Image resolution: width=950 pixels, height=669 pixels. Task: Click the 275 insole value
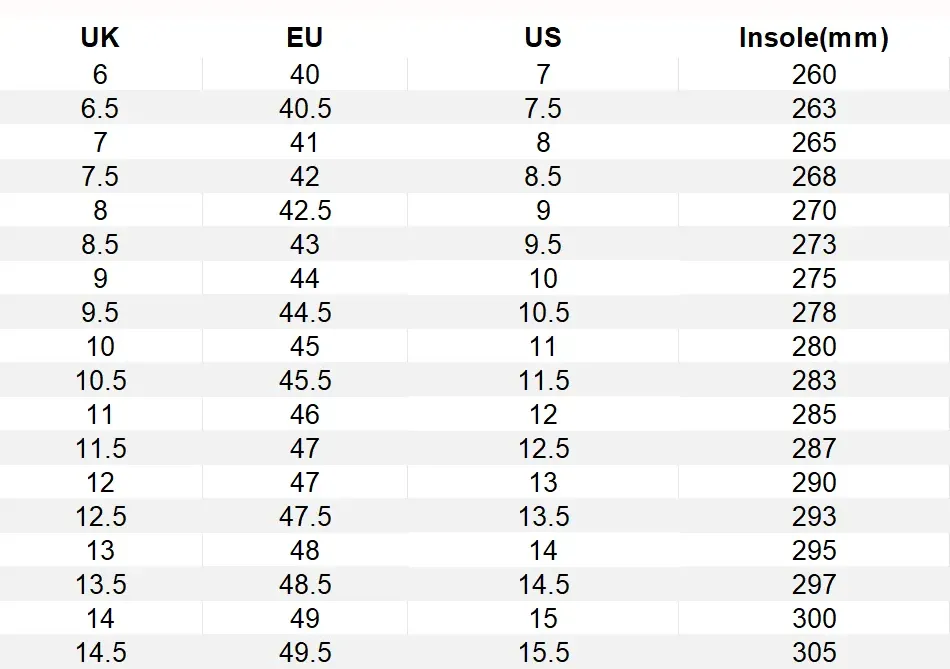[x=813, y=278]
